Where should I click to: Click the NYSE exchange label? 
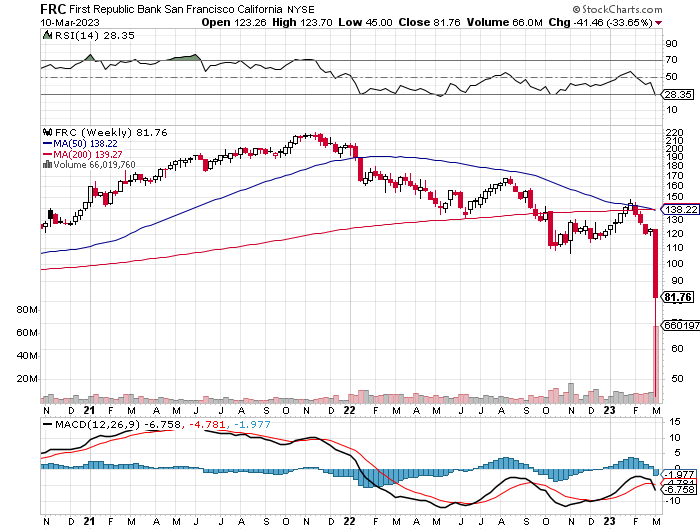[x=301, y=10]
